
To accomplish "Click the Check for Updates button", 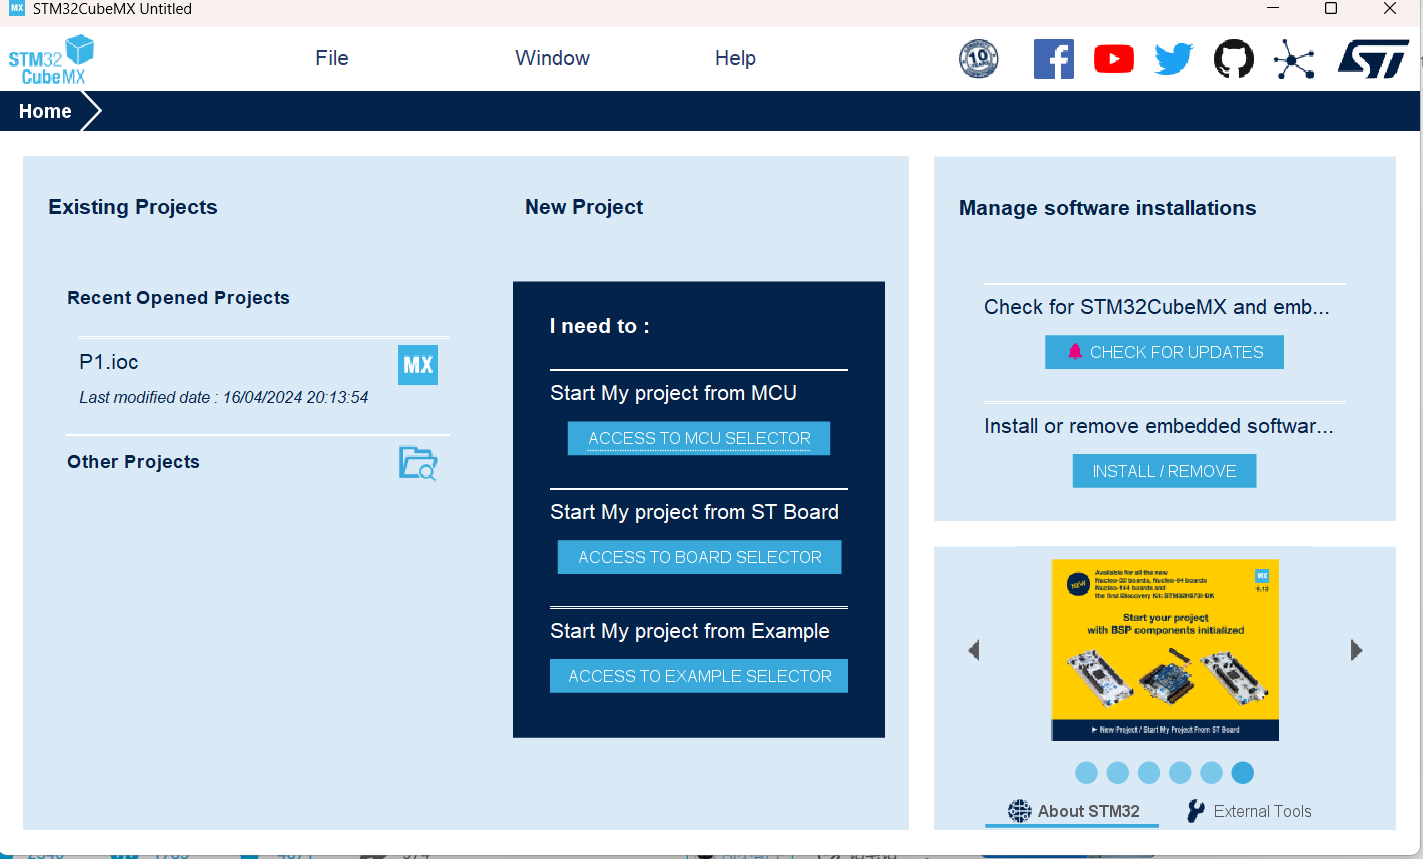I will [x=1164, y=352].
